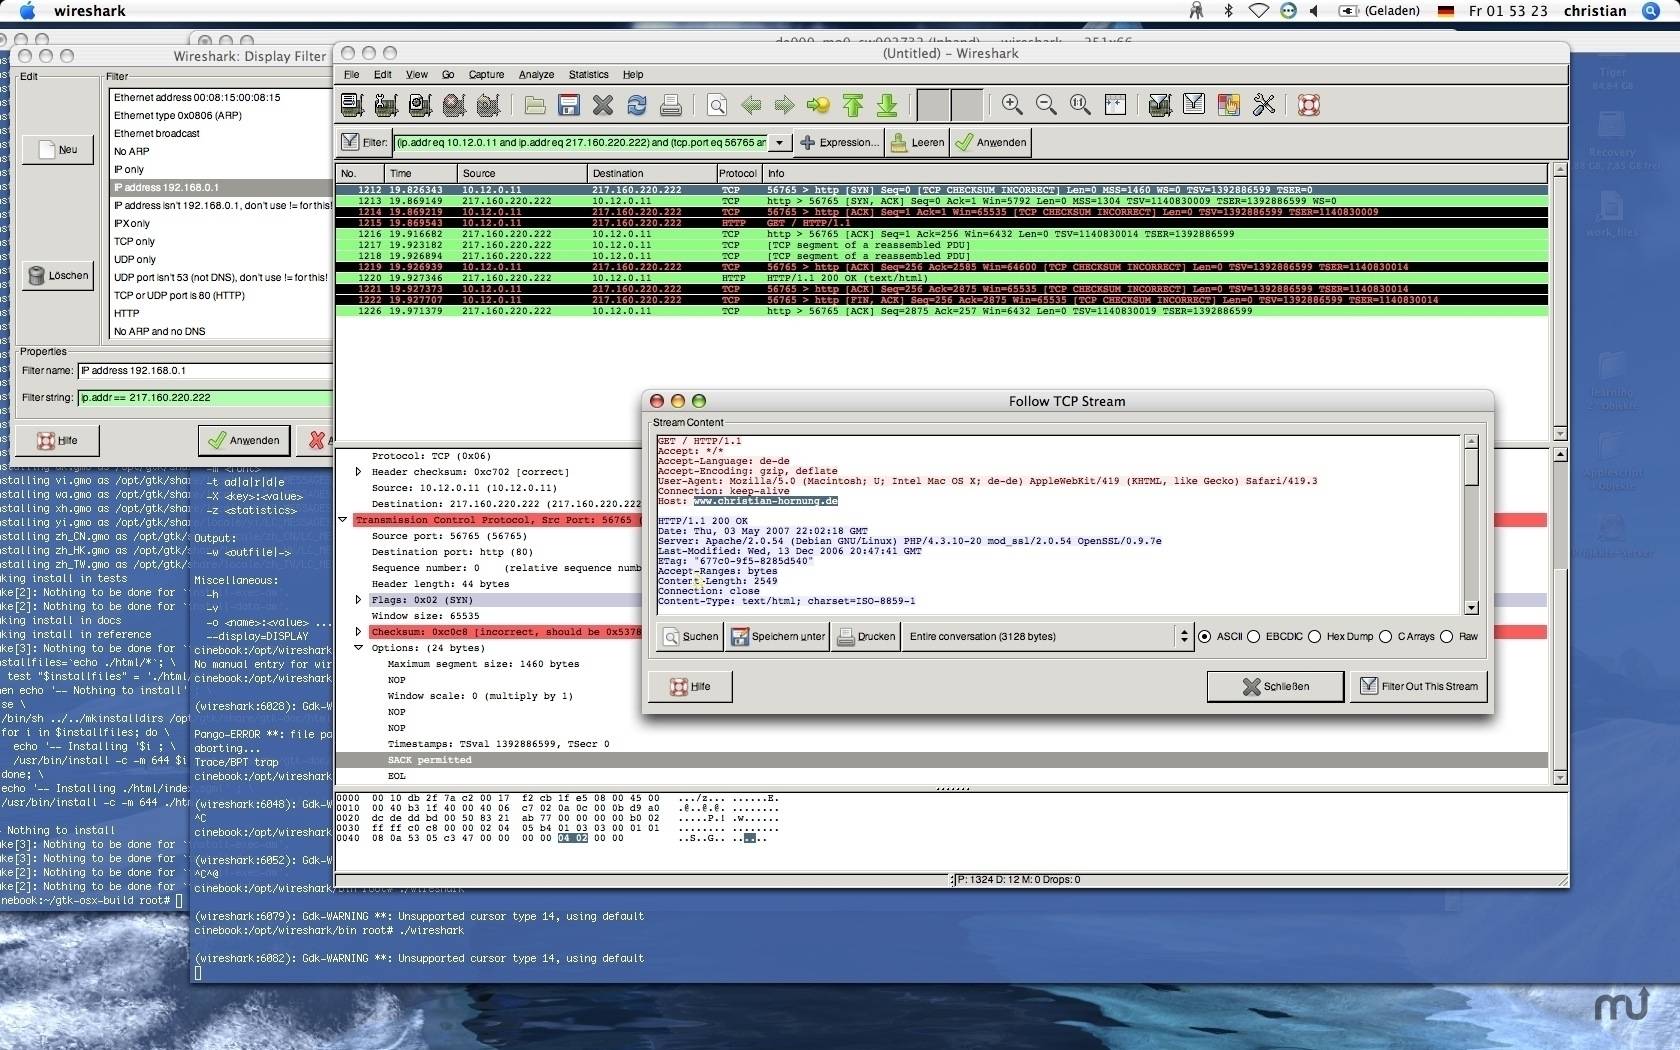Click Leeren to clear filter
This screenshot has height=1050, width=1680.
point(917,143)
